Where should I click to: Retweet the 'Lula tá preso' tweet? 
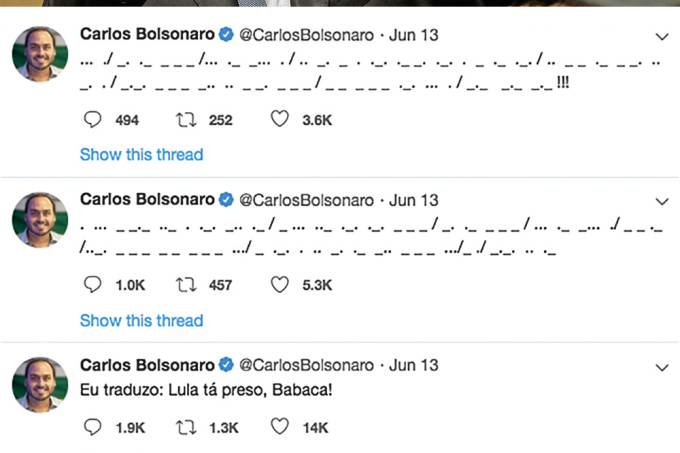pos(184,428)
